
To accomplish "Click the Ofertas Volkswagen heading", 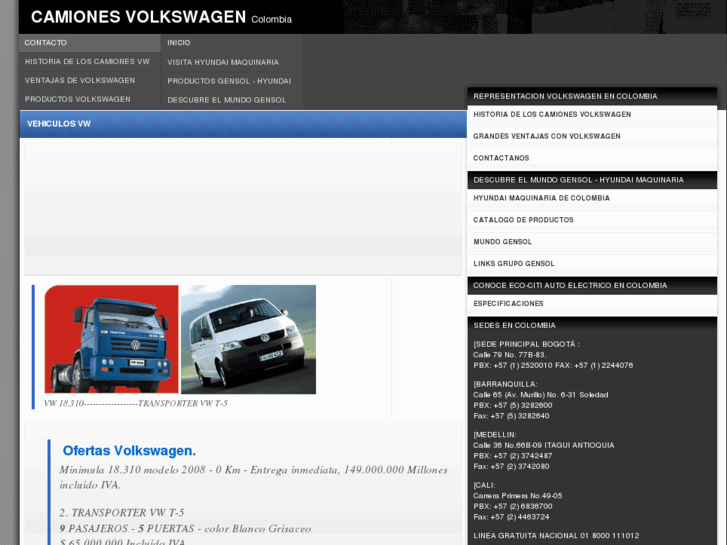I will [129, 451].
